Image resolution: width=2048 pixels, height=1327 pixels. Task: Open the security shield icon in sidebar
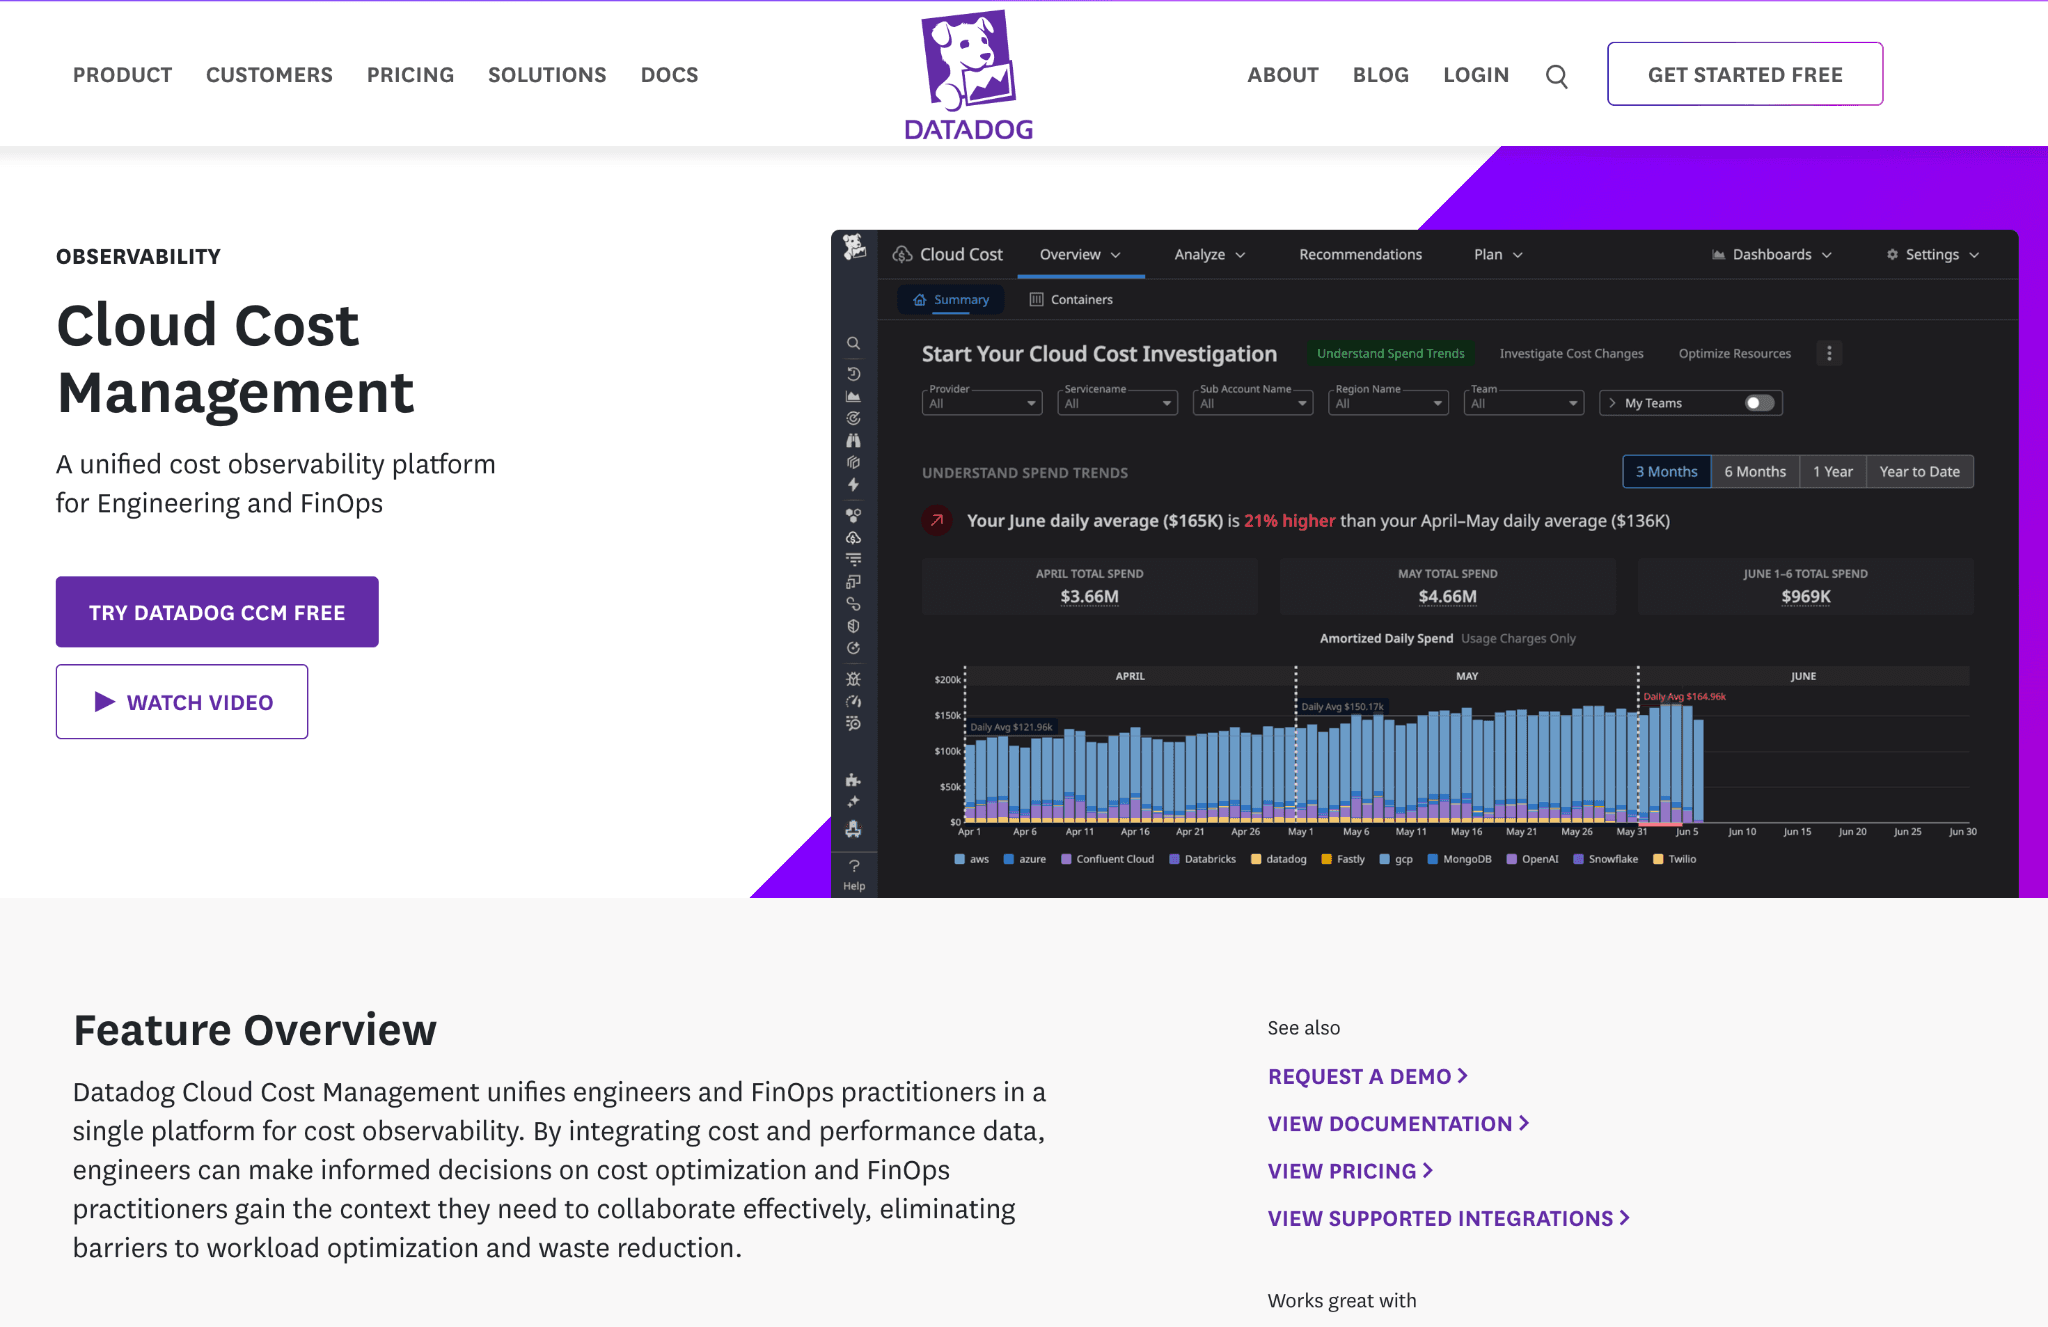pos(853,626)
